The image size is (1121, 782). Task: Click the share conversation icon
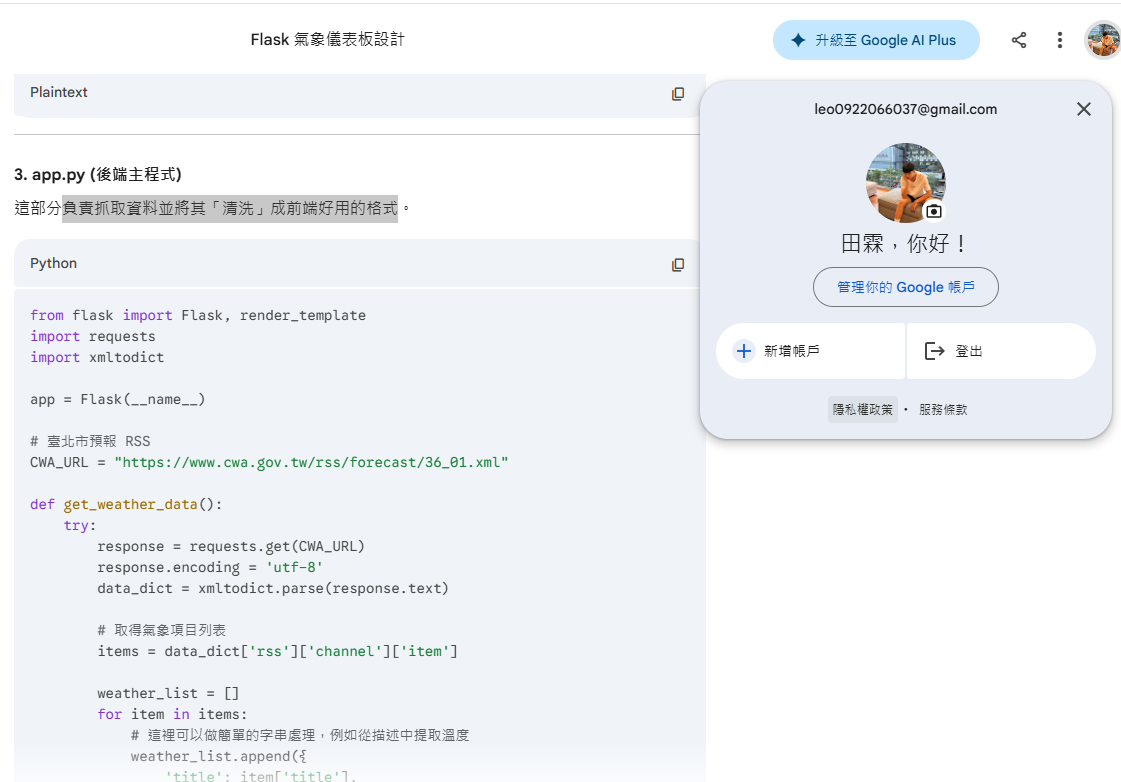(1018, 40)
